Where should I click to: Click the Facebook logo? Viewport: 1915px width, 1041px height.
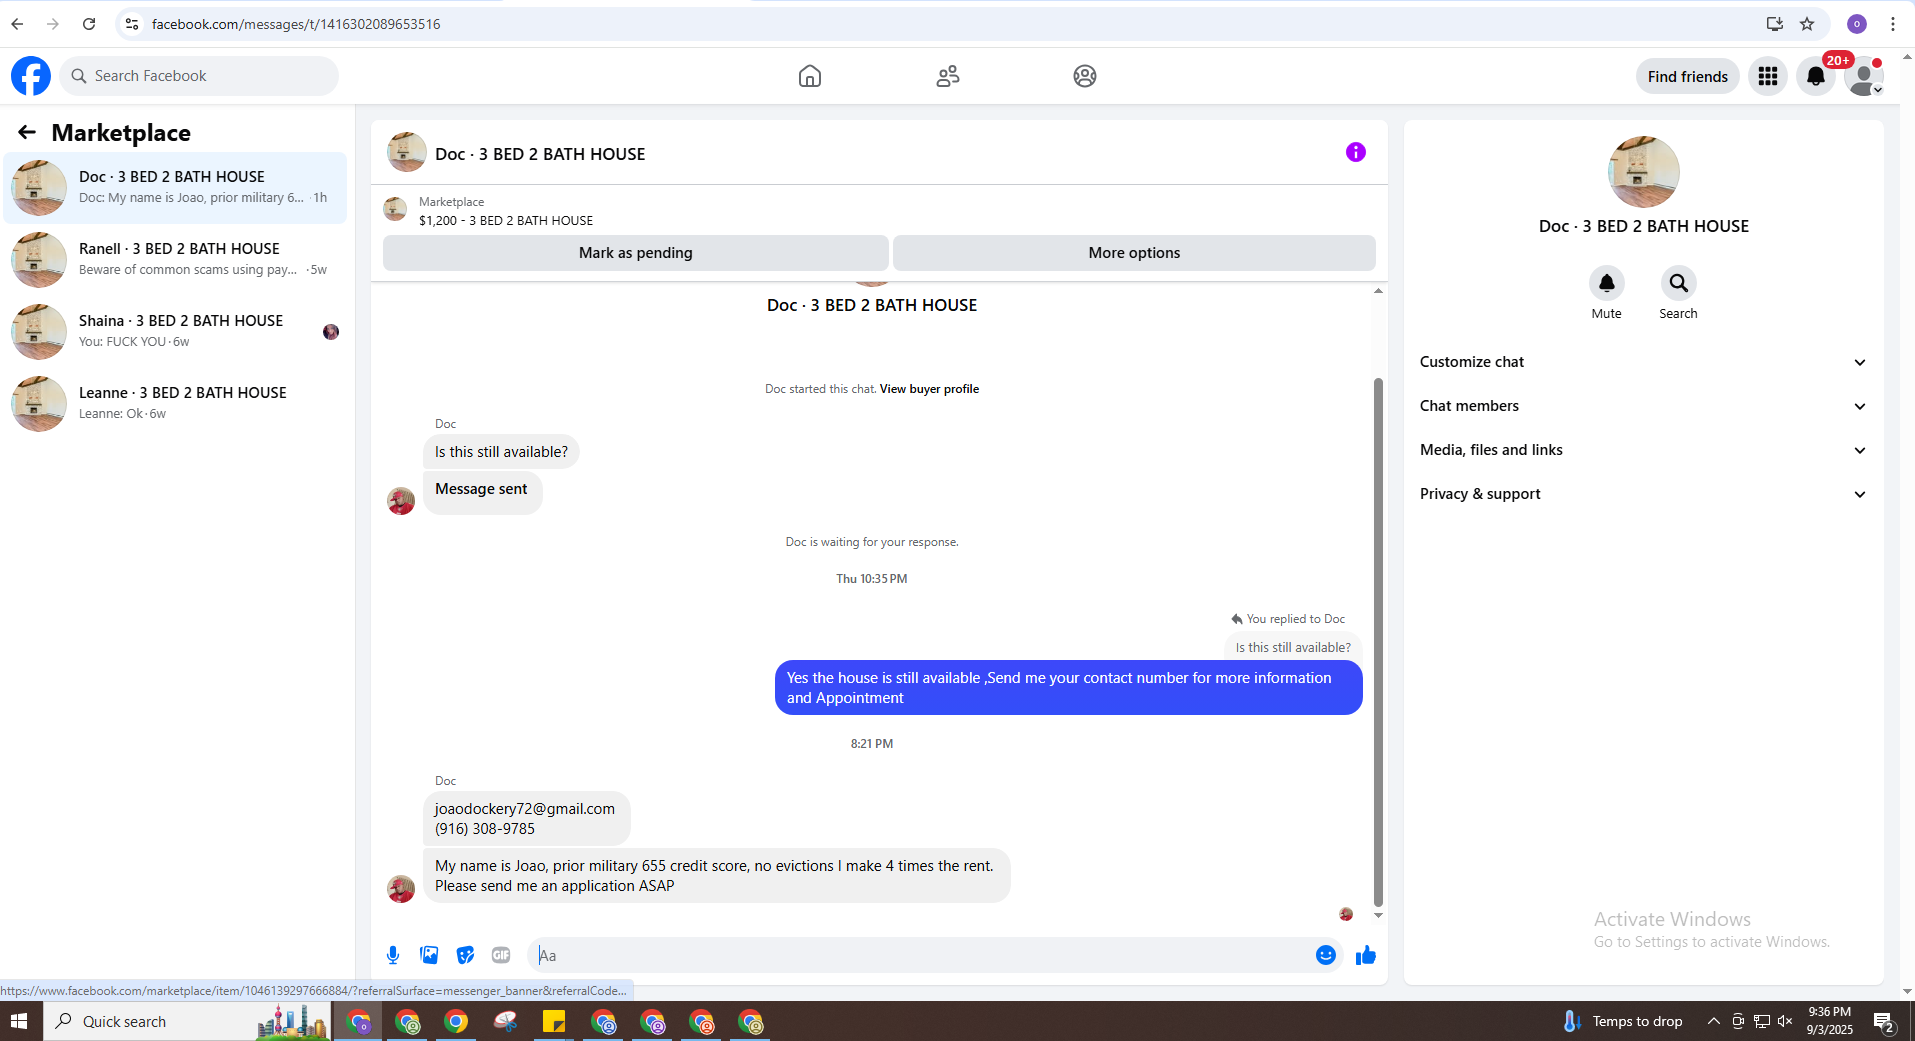[x=31, y=76]
